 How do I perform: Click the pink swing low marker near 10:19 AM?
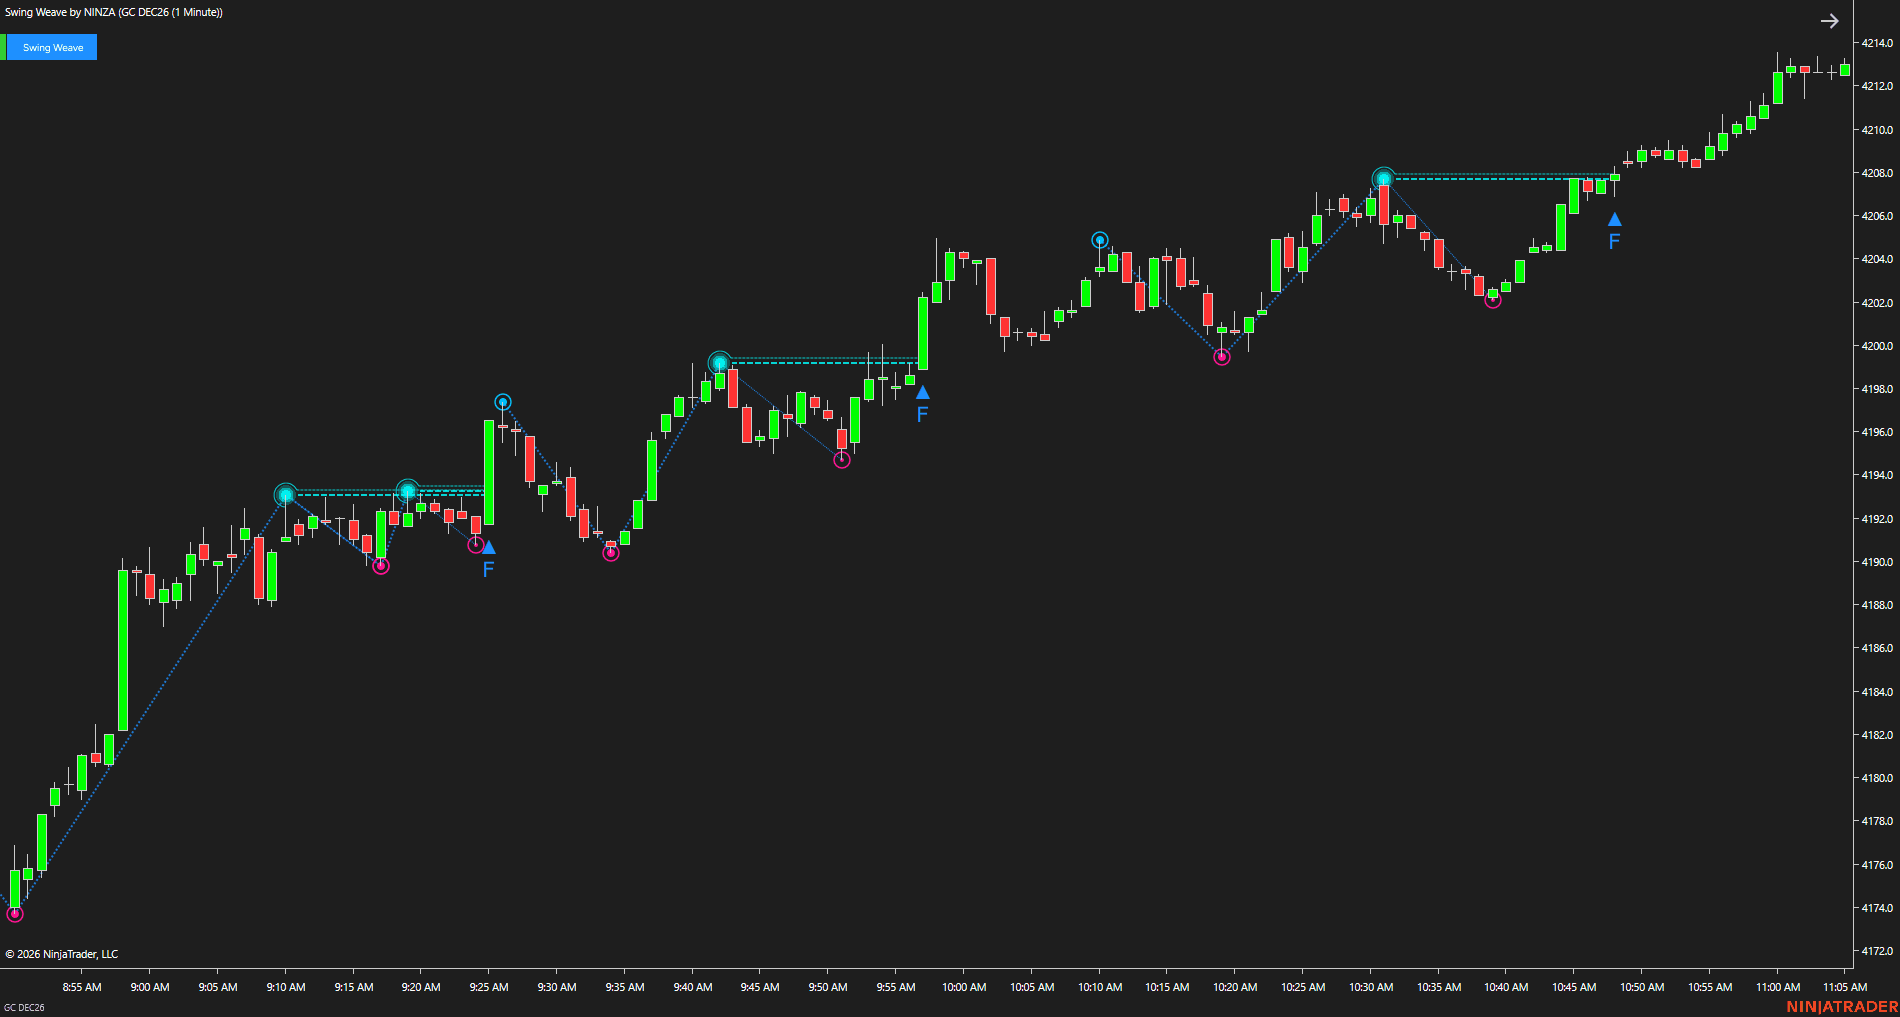tap(1221, 357)
